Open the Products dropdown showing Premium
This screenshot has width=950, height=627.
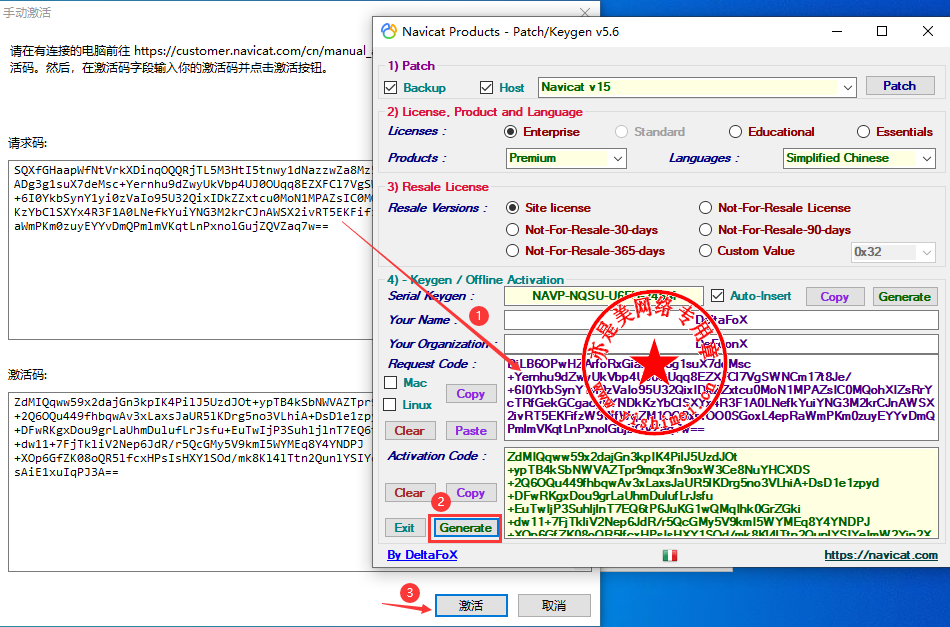click(566, 158)
